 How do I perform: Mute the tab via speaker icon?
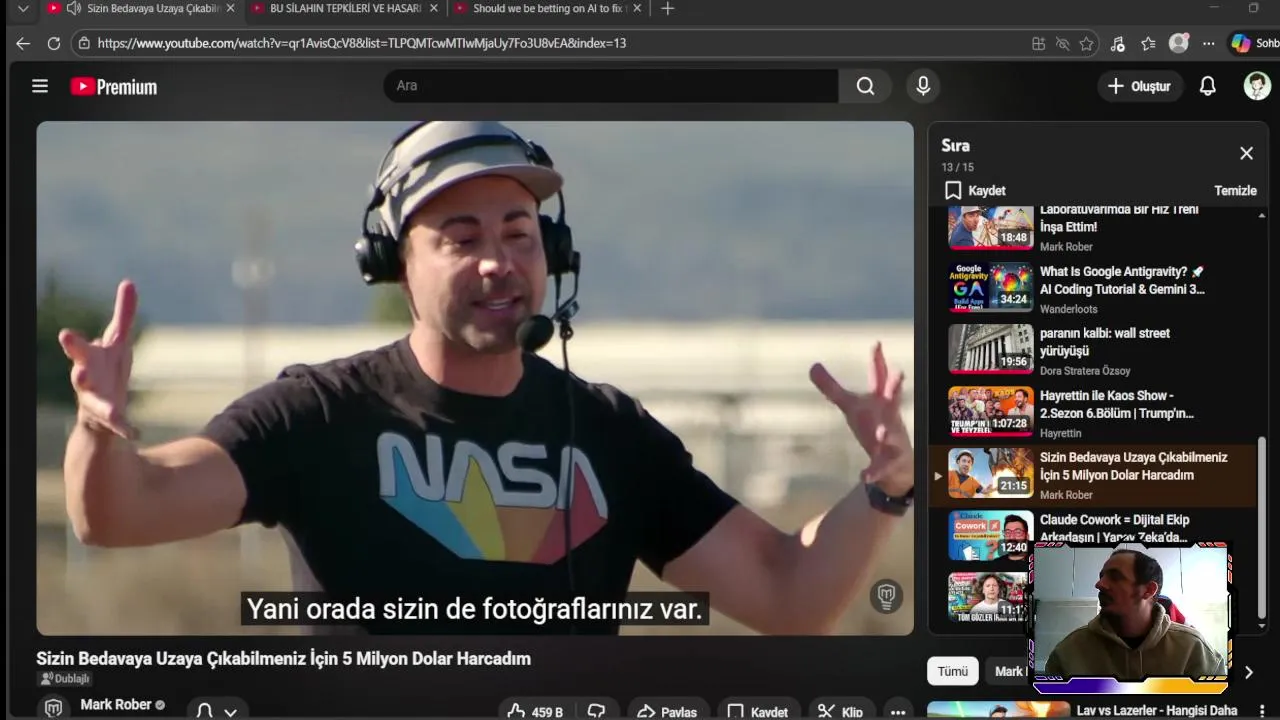point(74,9)
